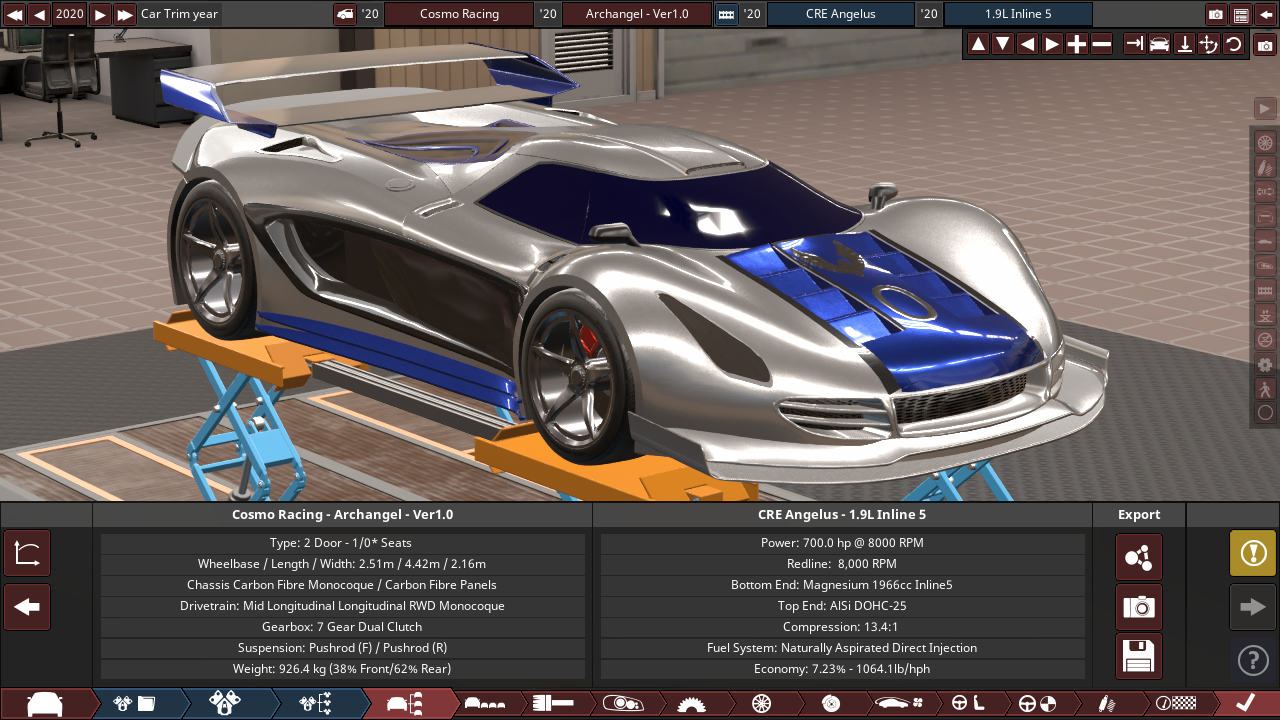Open the car trim overview tab
Screen dimensions: 1280x720
click(407, 704)
